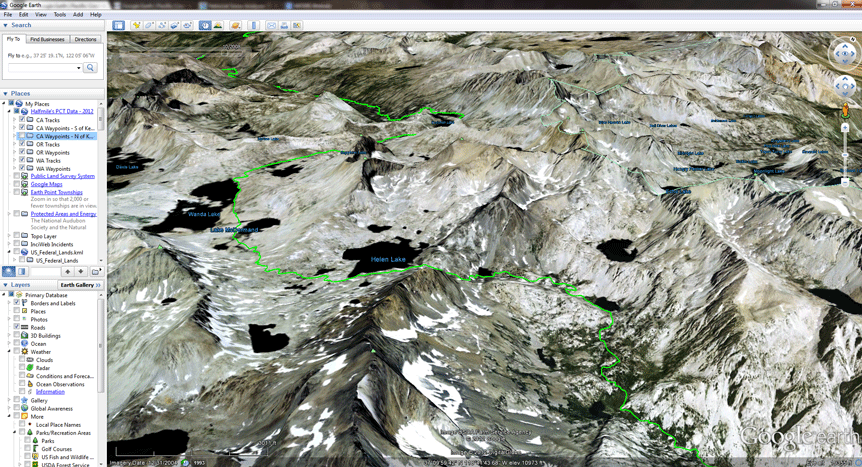Uncheck the CA Tracks checkbox

pyautogui.click(x=22, y=119)
